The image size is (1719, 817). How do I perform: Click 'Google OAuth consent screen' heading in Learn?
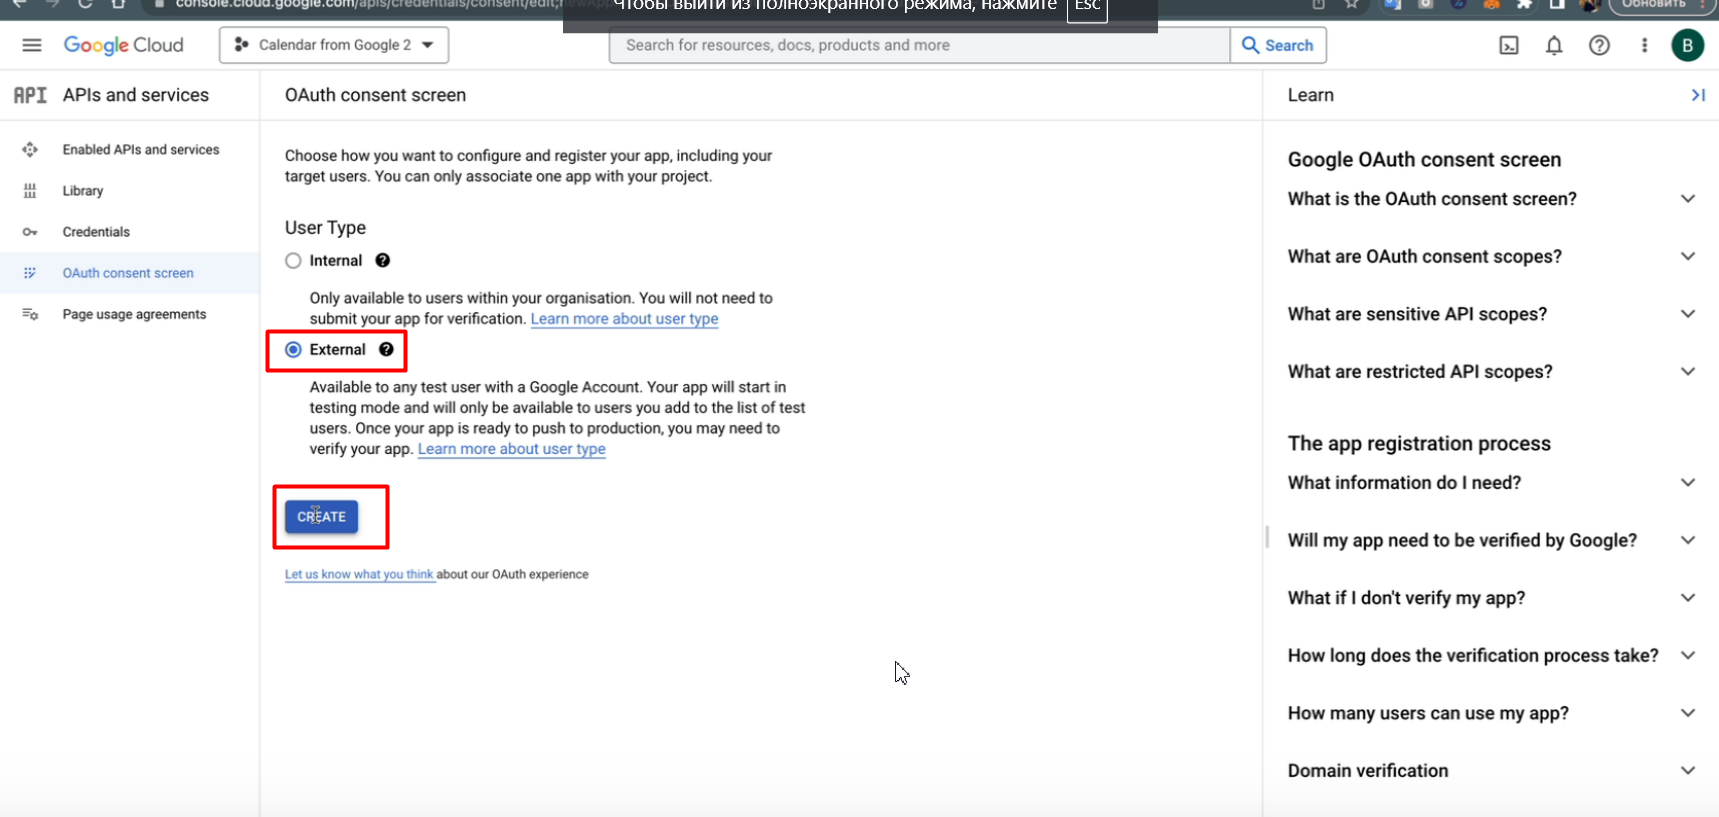tap(1424, 160)
